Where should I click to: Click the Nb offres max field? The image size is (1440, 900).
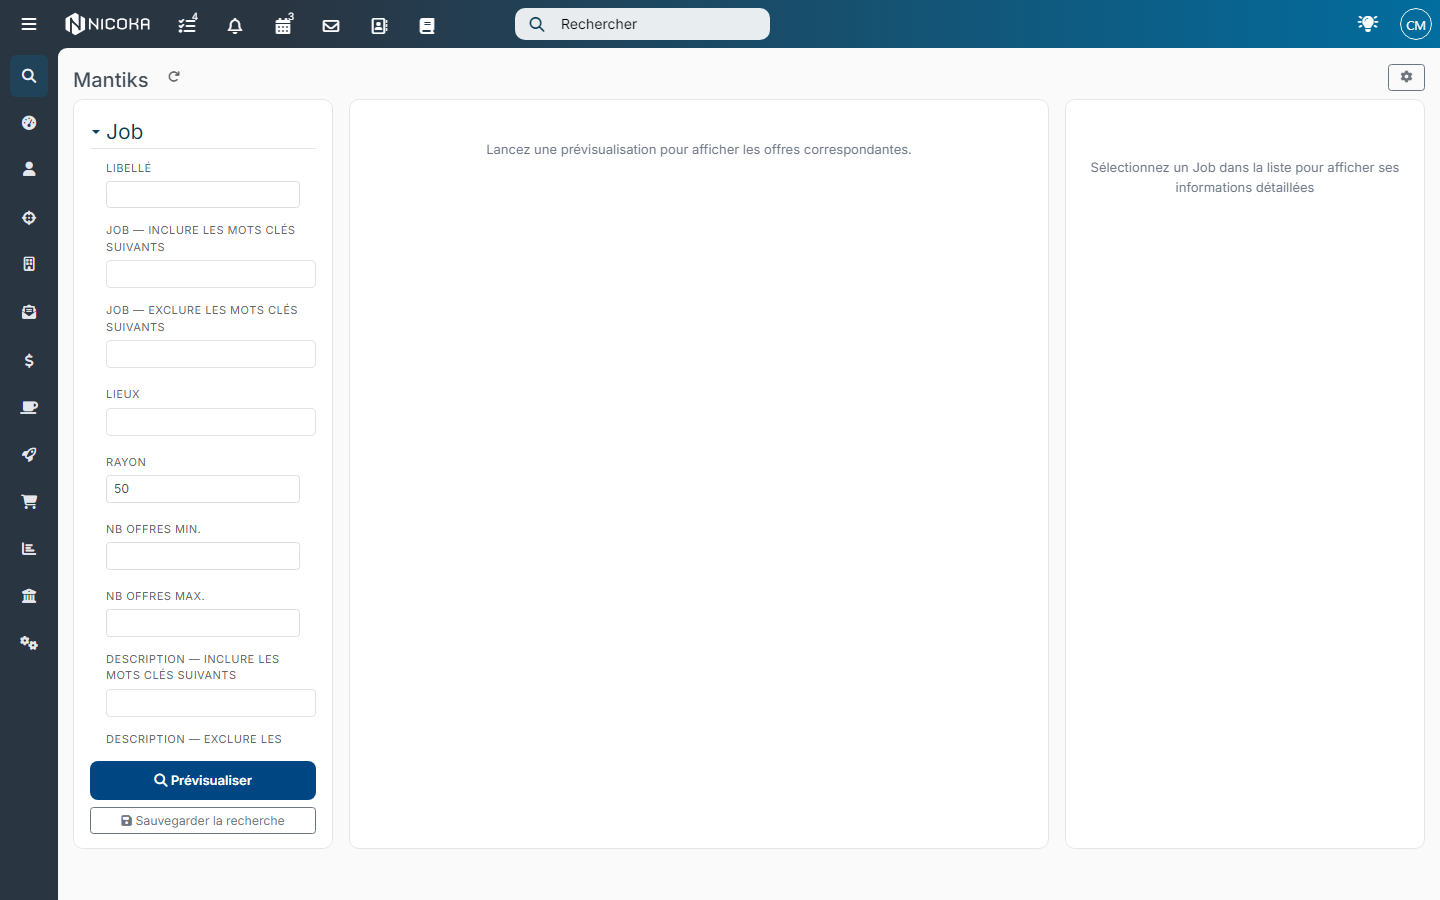click(203, 623)
